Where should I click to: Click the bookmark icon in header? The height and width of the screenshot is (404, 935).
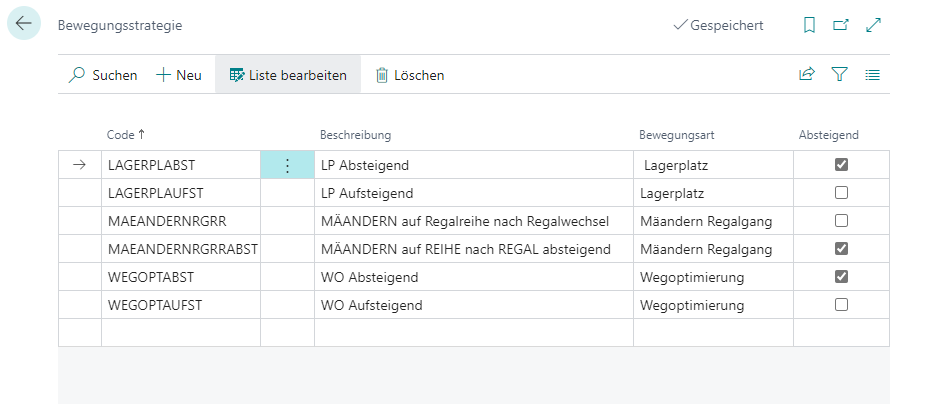point(809,25)
